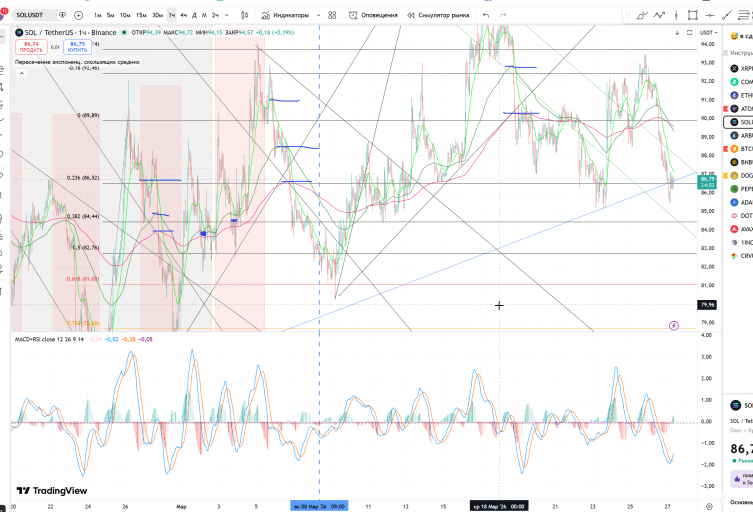This screenshot has height=512, width=753.
Task: Redo the chart action
Action: 503,15
